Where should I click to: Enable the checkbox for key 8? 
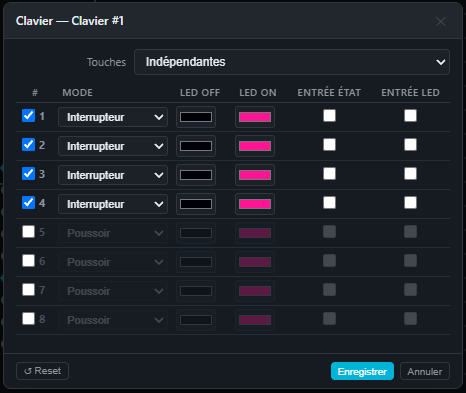28,319
